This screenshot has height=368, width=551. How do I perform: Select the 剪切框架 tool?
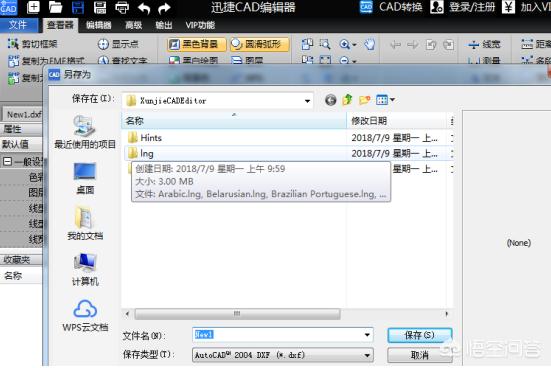(x=33, y=44)
